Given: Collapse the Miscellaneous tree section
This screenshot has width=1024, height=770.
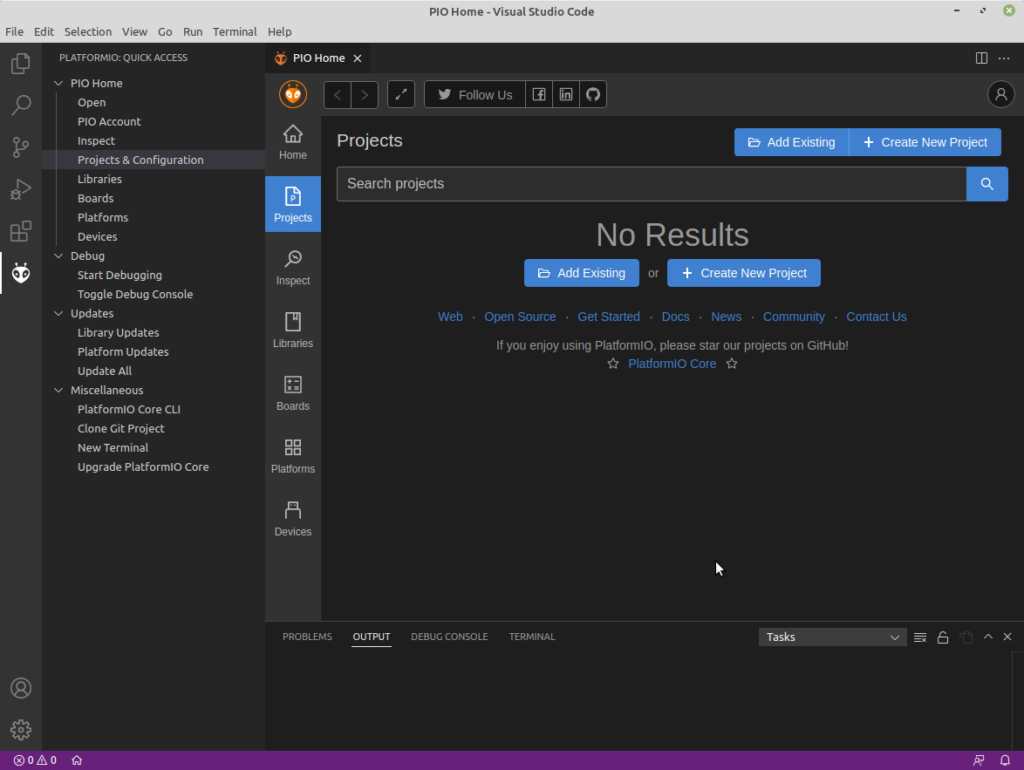Looking at the screenshot, I should pyautogui.click(x=58, y=391).
